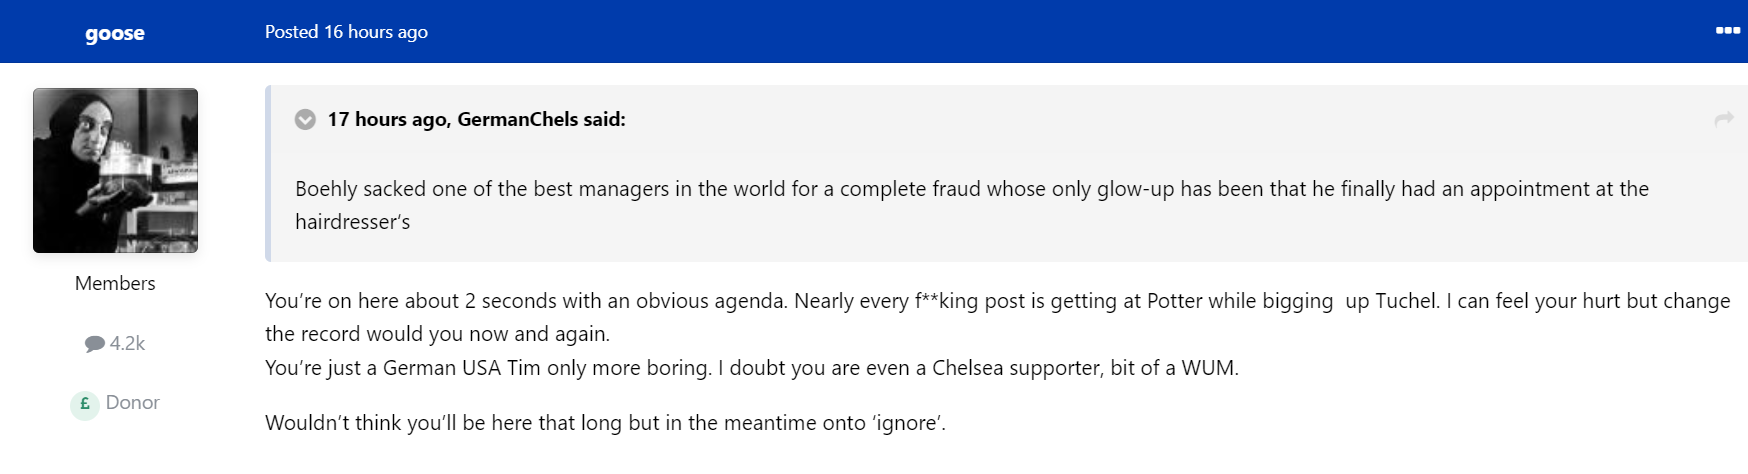
Task: Open the 'Posted 16 hours ago' permalink
Action: coord(346,32)
